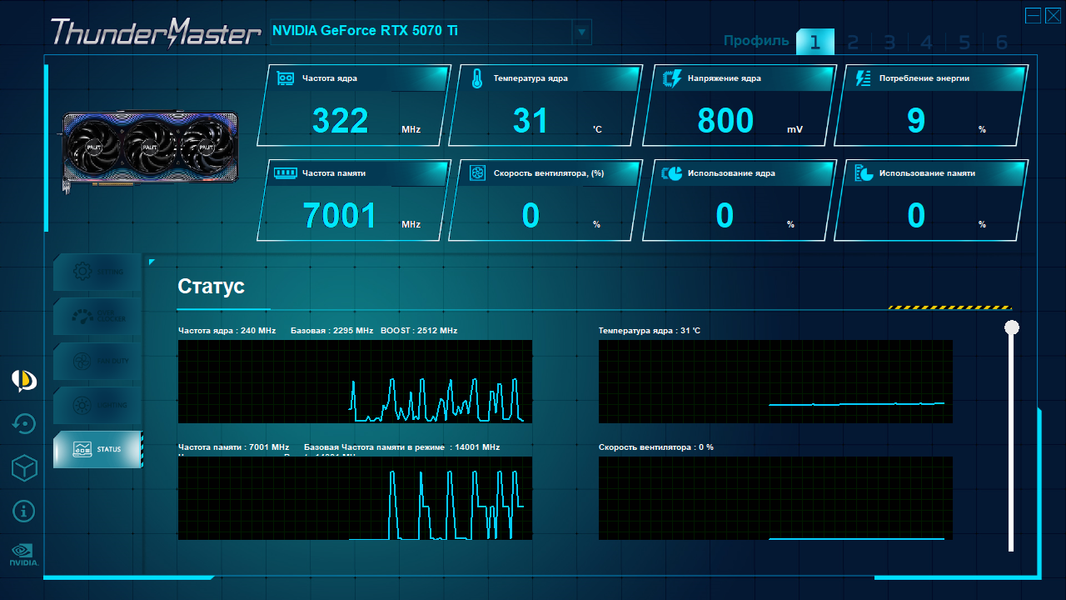
Task: Click the status panel vertical scrollbar handle
Action: click(1012, 328)
